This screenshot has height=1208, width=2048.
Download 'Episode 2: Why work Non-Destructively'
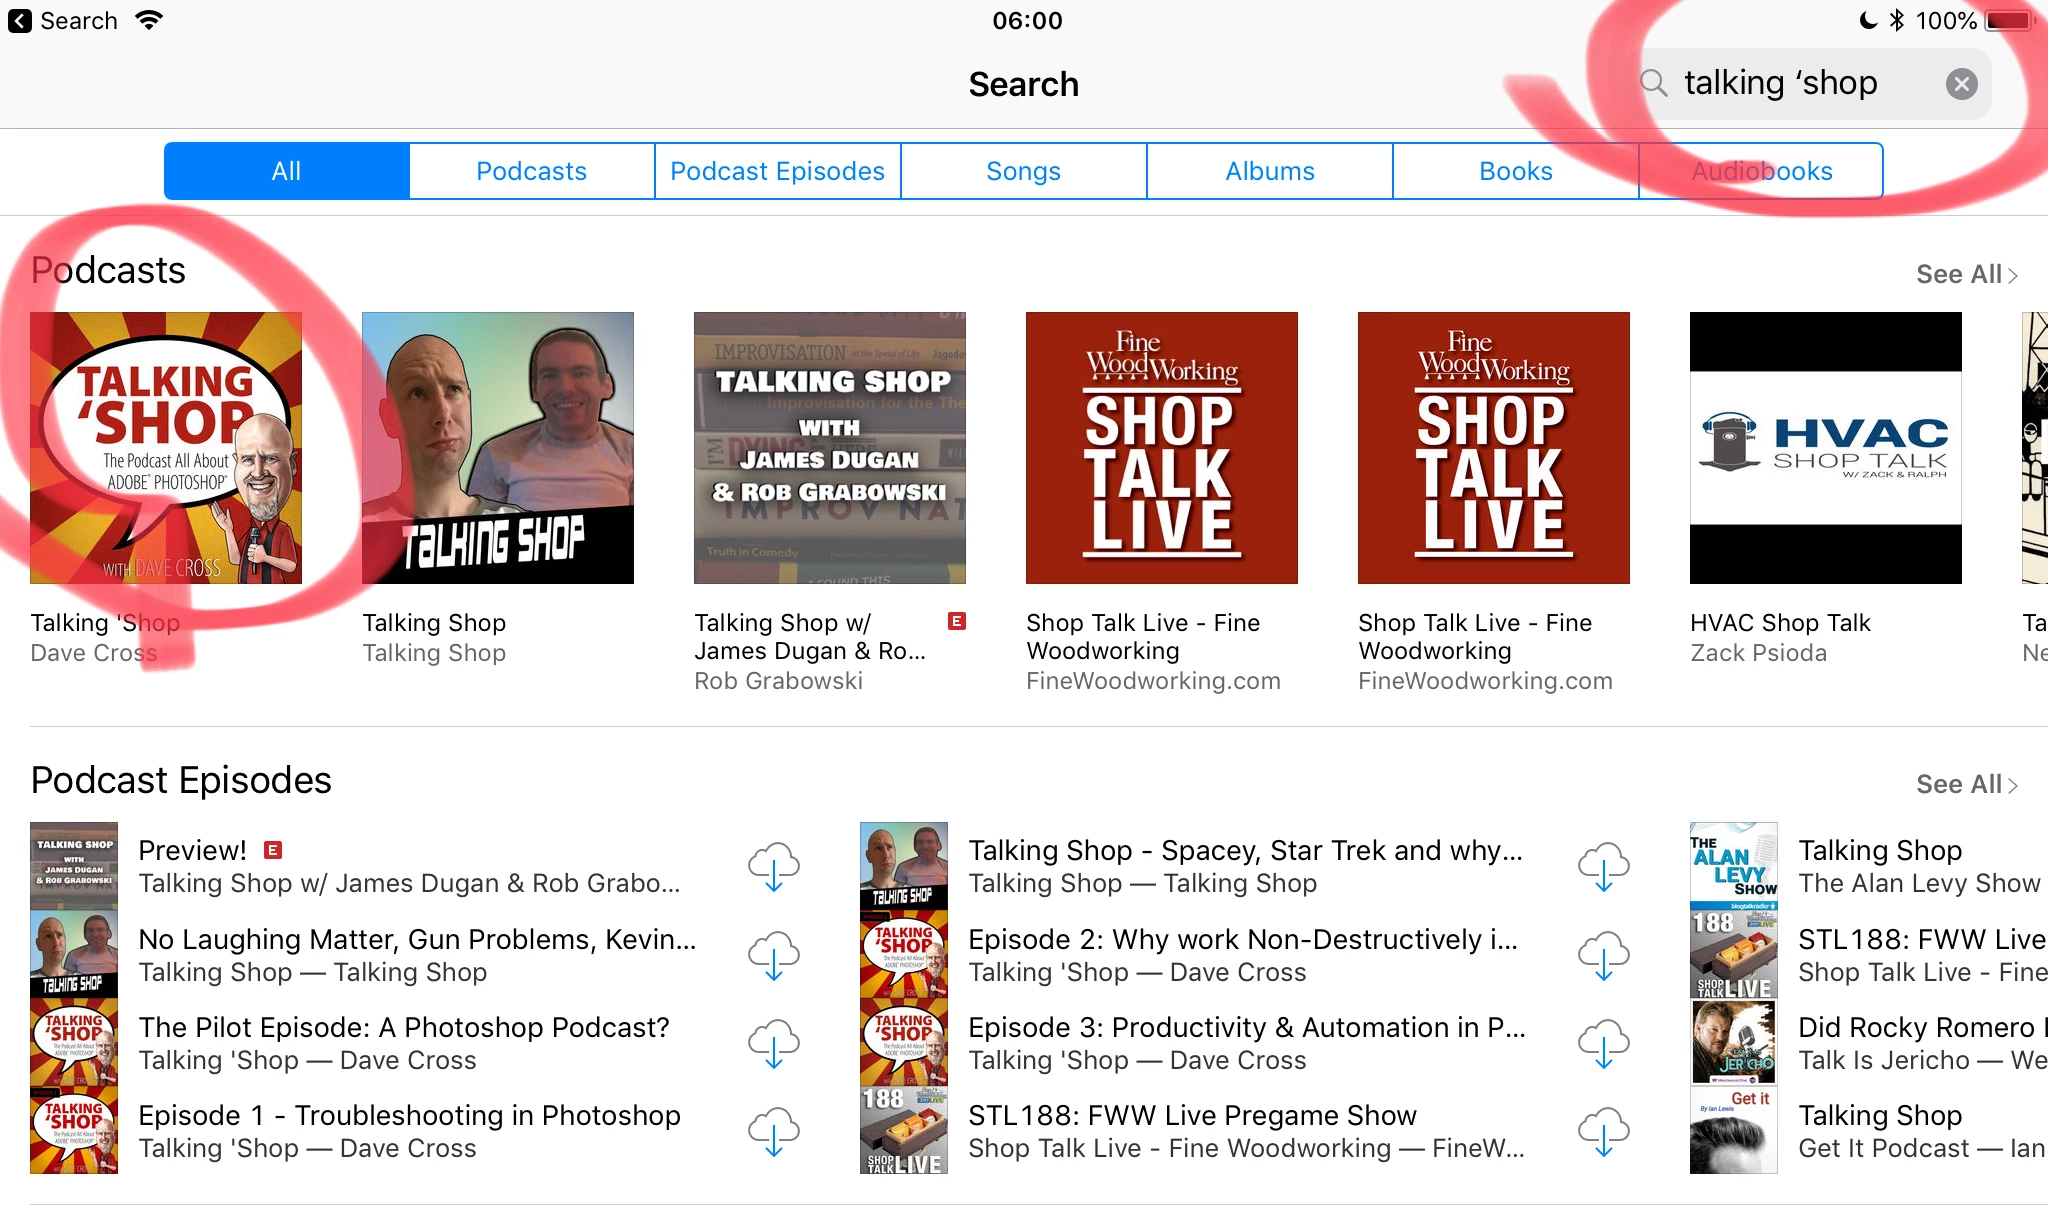tap(1603, 955)
